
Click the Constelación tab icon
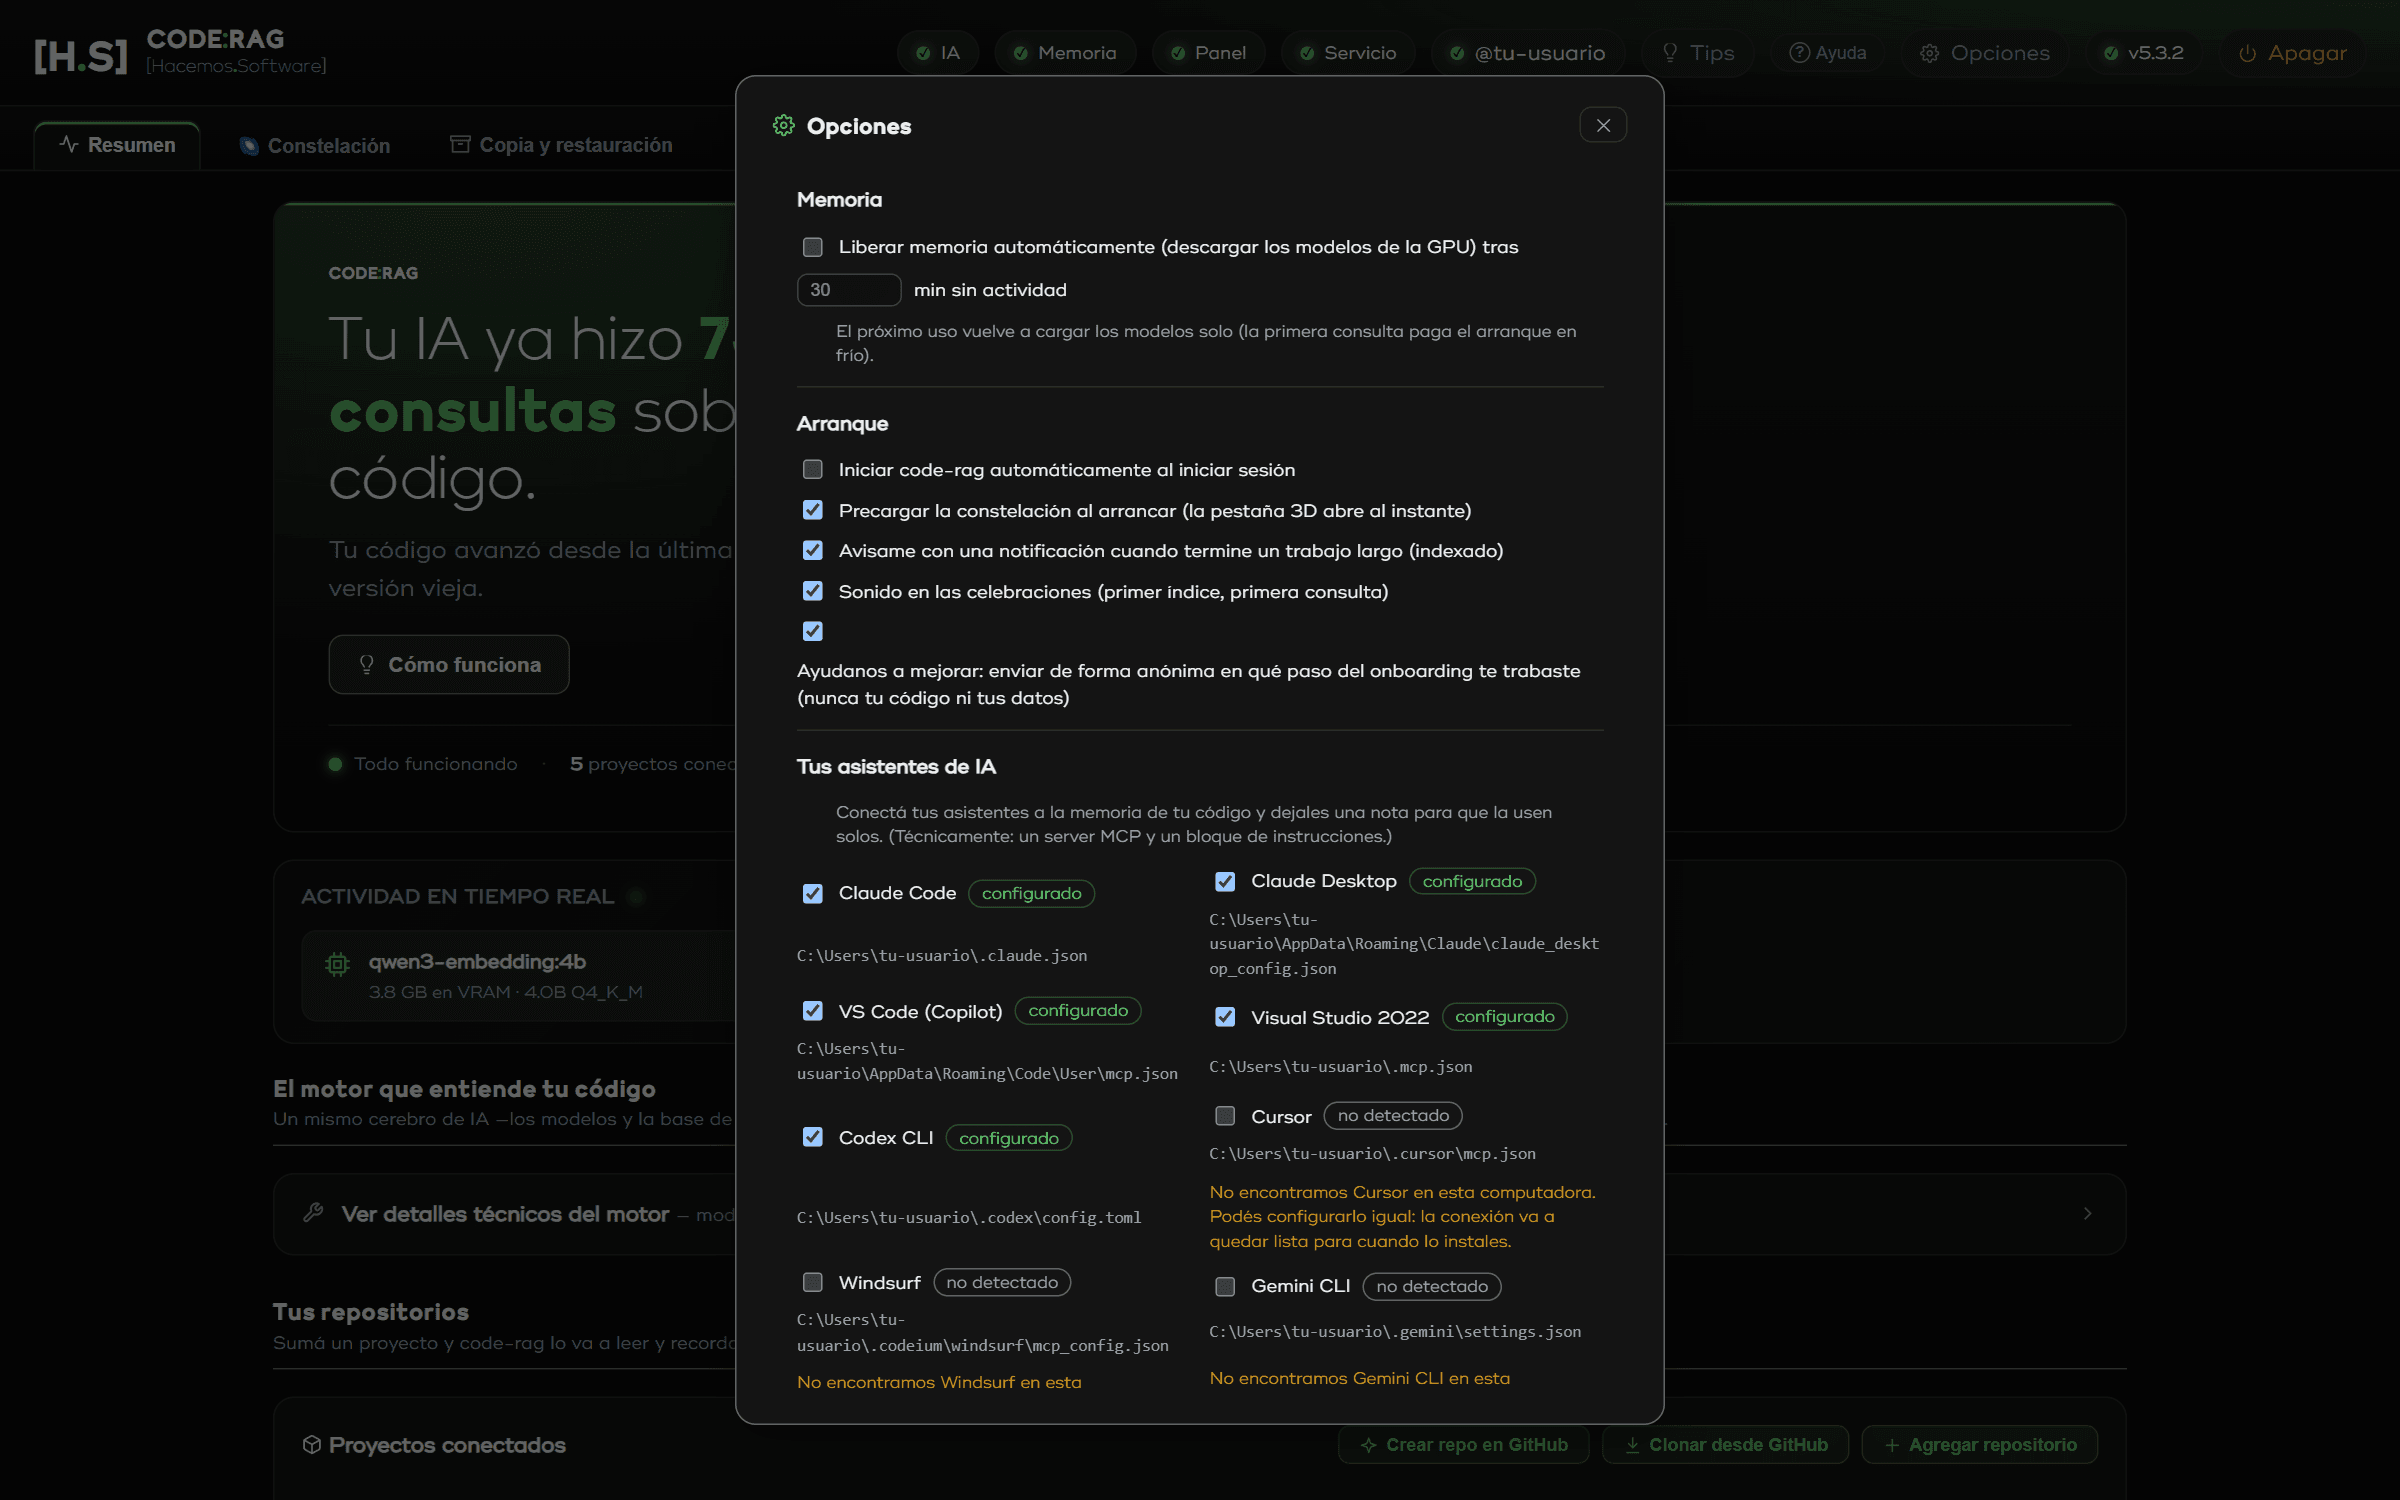[x=249, y=146]
